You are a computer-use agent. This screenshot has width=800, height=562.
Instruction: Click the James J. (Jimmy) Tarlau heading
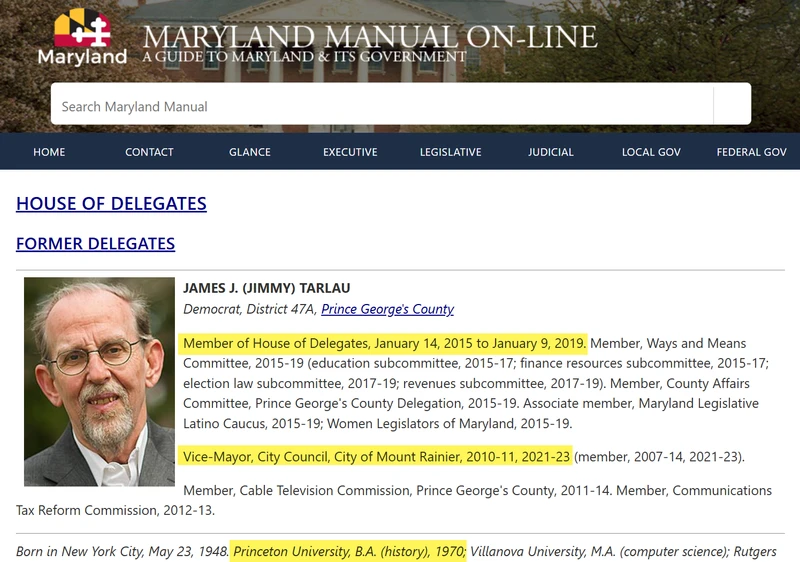click(x=266, y=288)
